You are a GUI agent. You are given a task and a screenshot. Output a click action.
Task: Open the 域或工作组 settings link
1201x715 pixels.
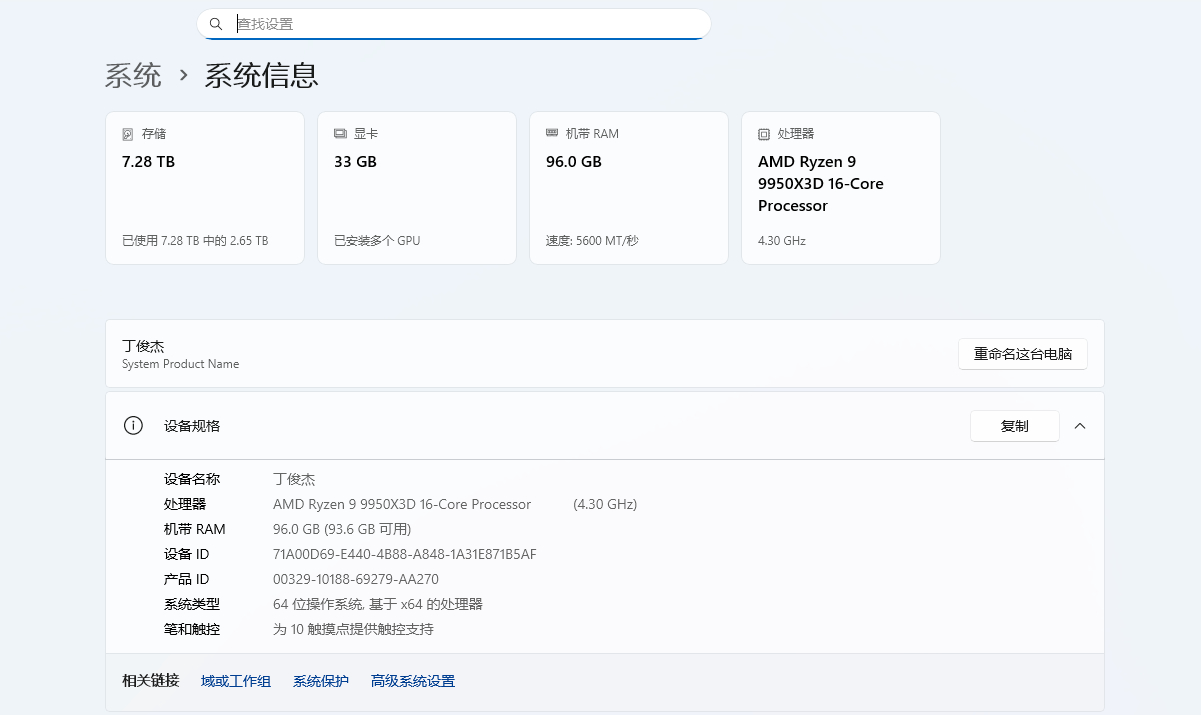235,680
